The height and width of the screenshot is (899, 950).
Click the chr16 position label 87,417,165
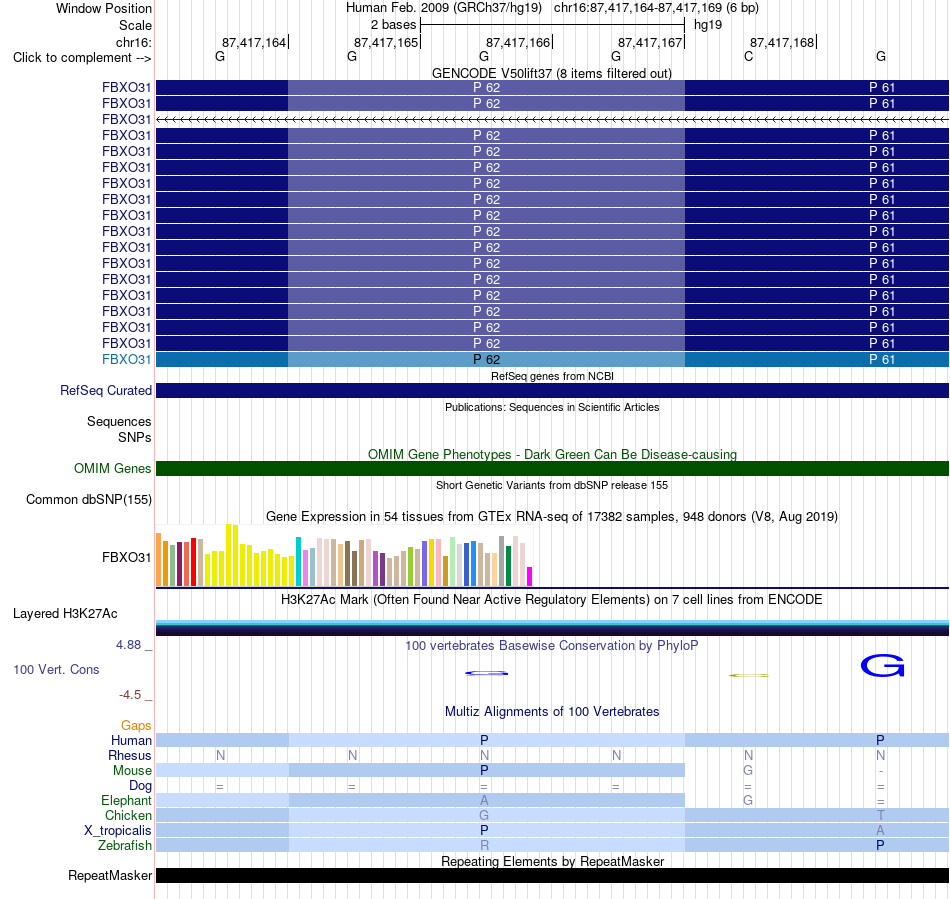[x=386, y=42]
